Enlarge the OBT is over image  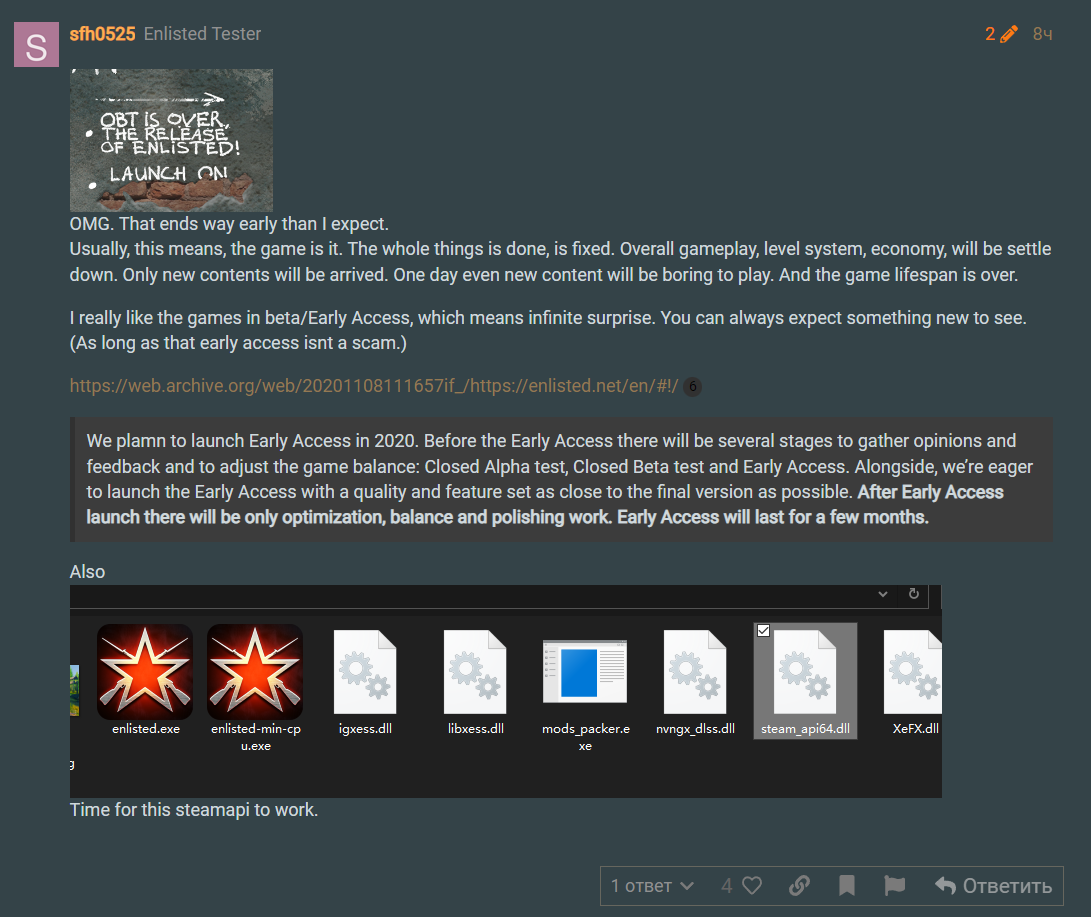coord(171,140)
